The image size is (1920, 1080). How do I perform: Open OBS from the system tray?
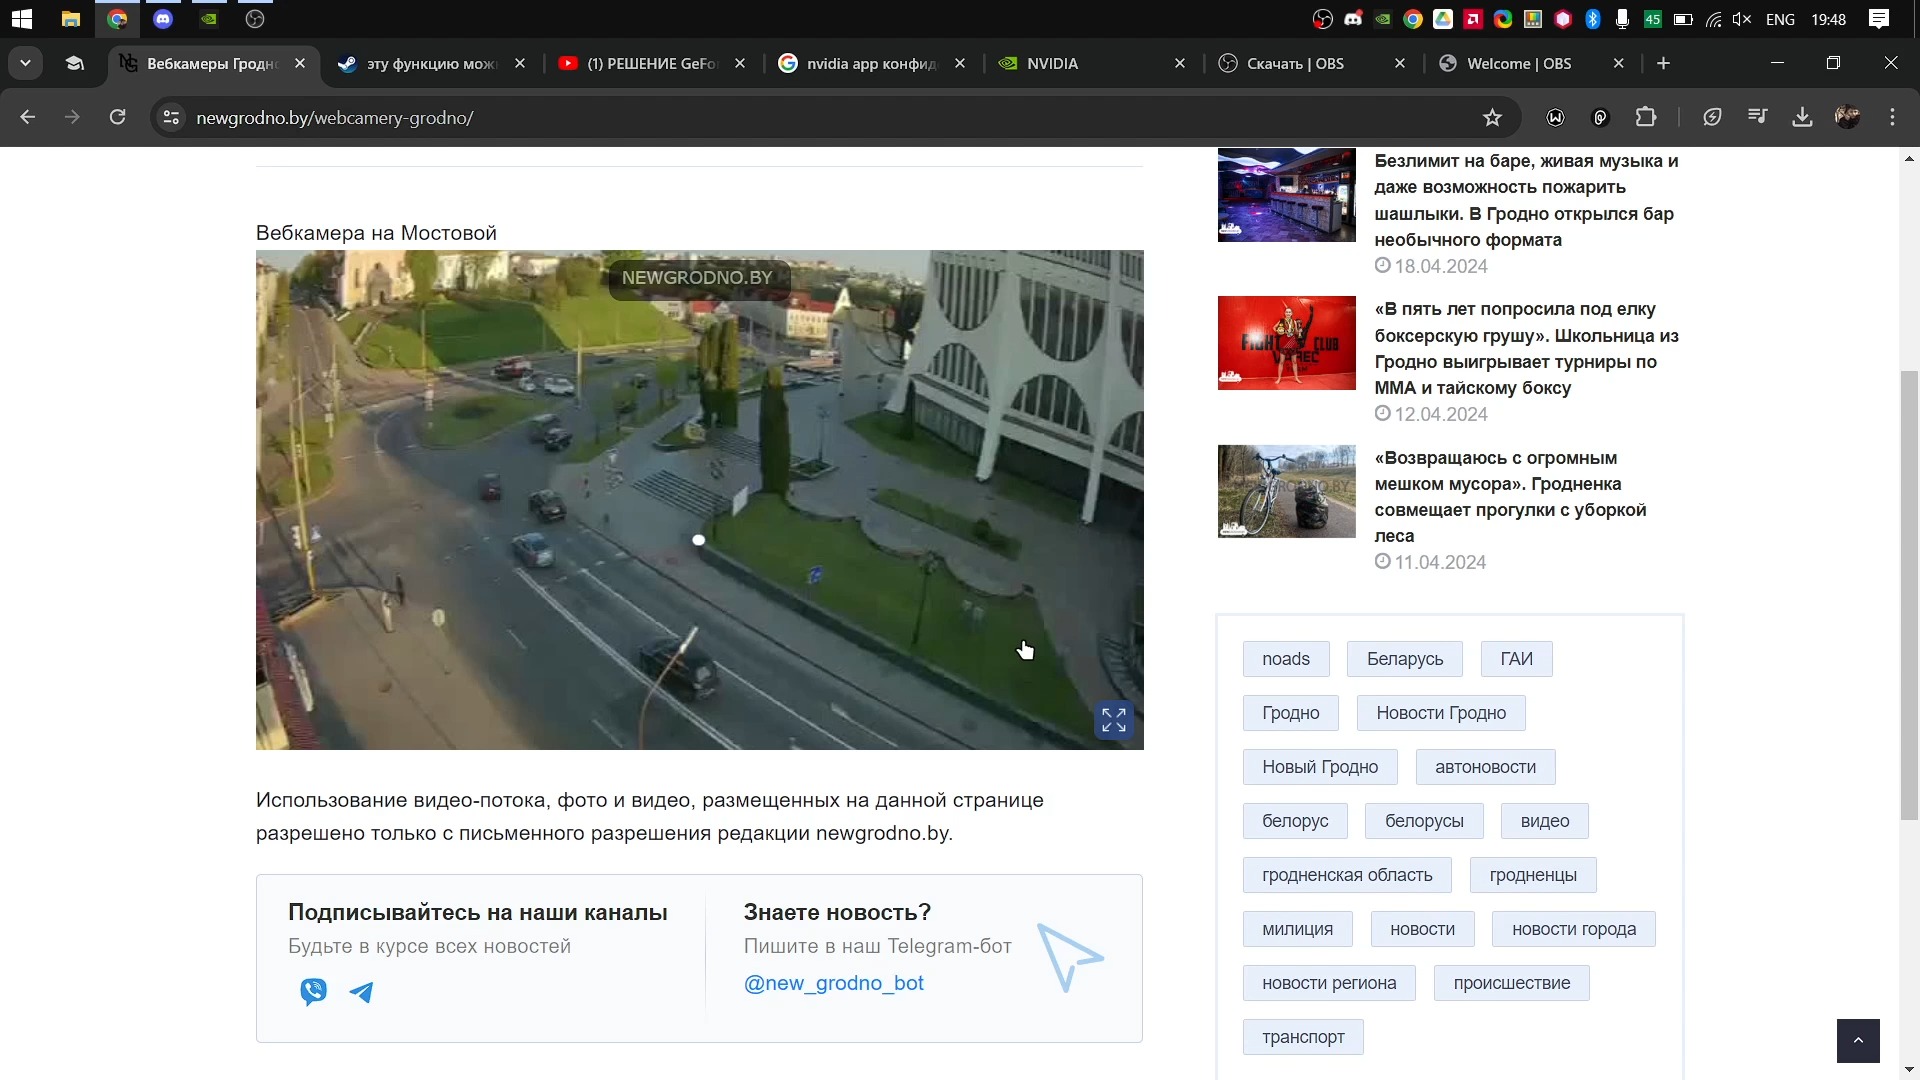[x=1322, y=19]
